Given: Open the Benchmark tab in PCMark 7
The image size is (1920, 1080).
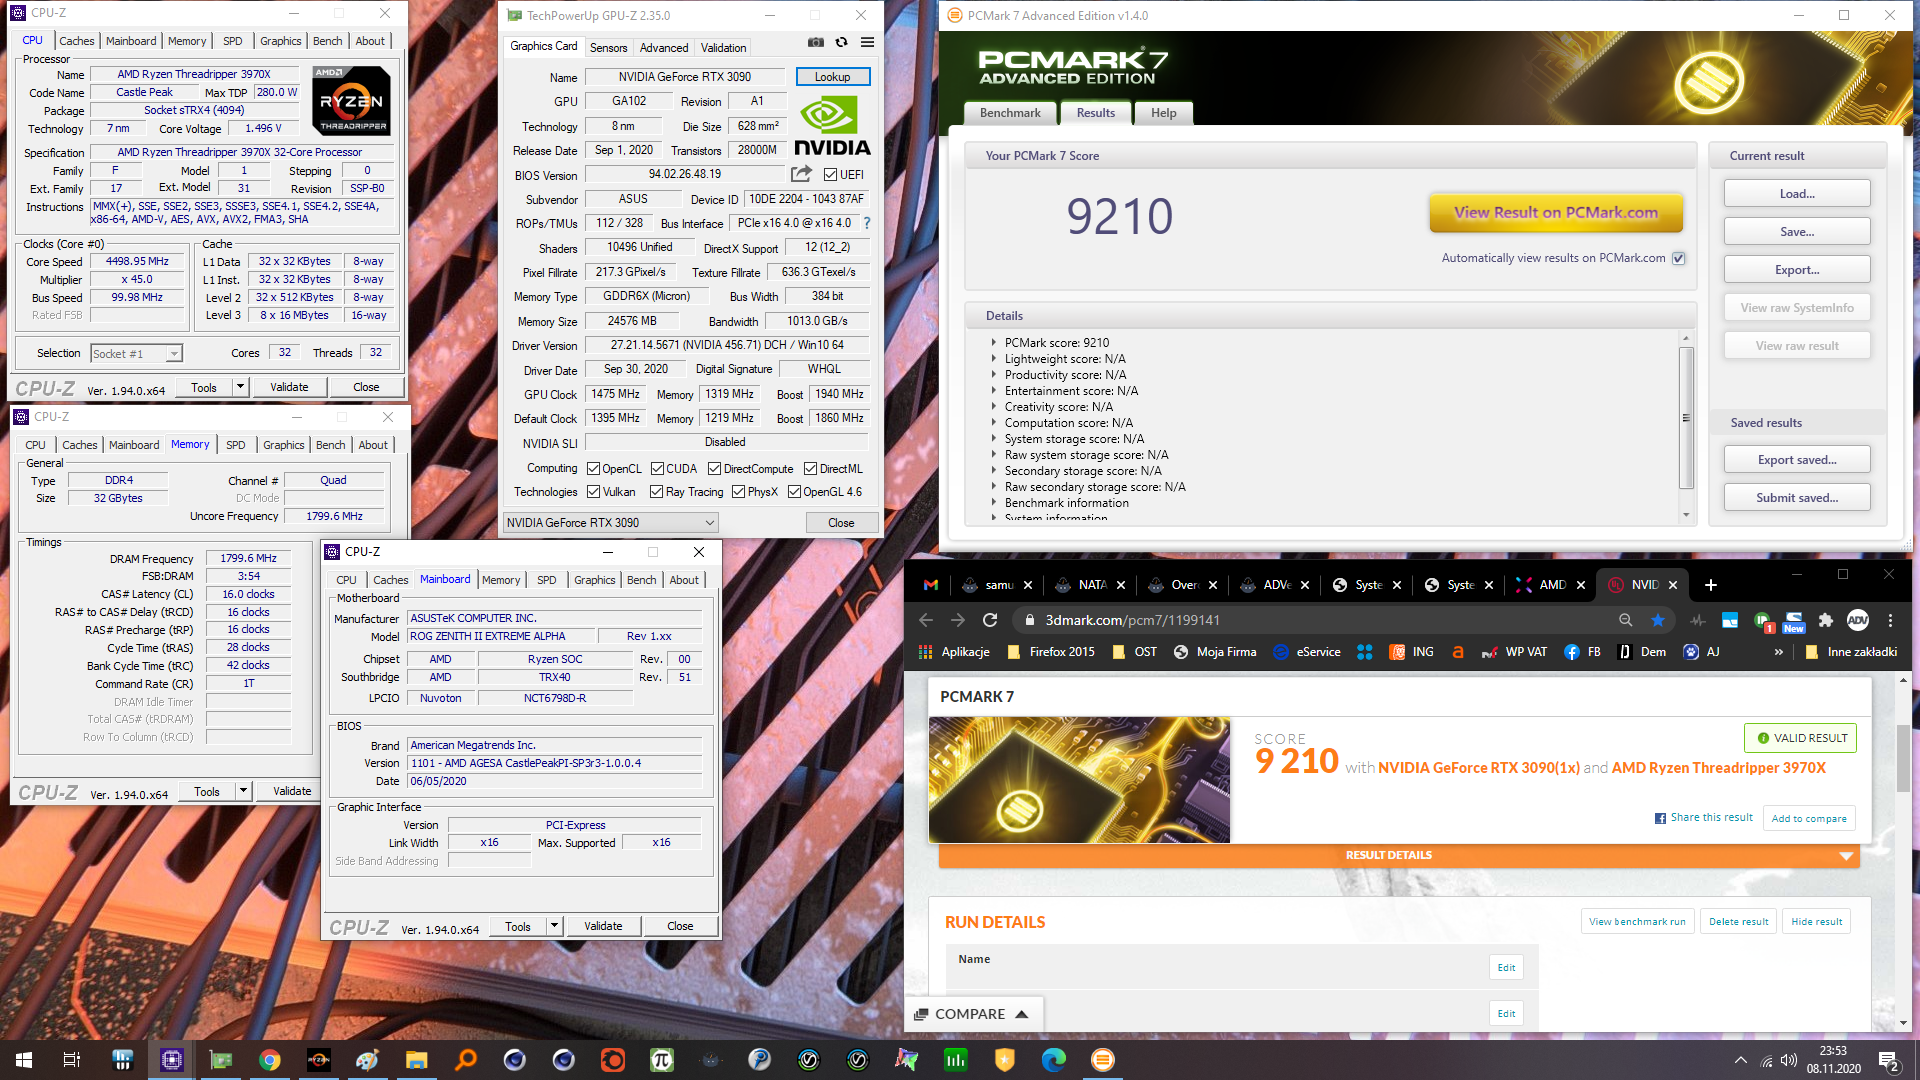Looking at the screenshot, I should point(1010,113).
